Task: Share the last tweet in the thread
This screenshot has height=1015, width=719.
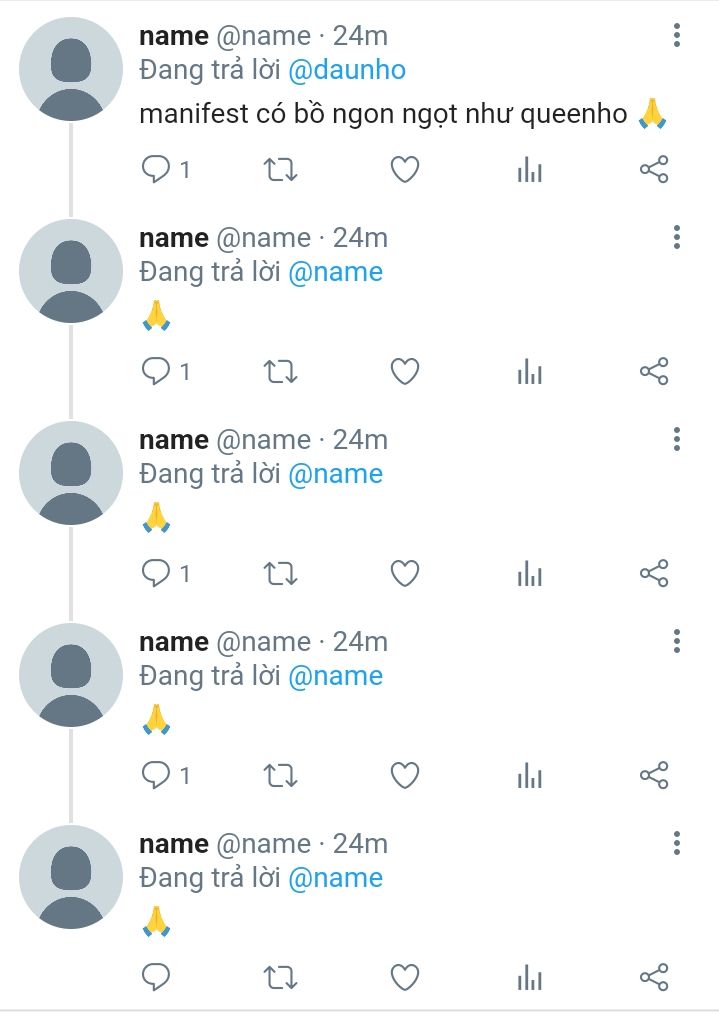Action: (x=654, y=977)
